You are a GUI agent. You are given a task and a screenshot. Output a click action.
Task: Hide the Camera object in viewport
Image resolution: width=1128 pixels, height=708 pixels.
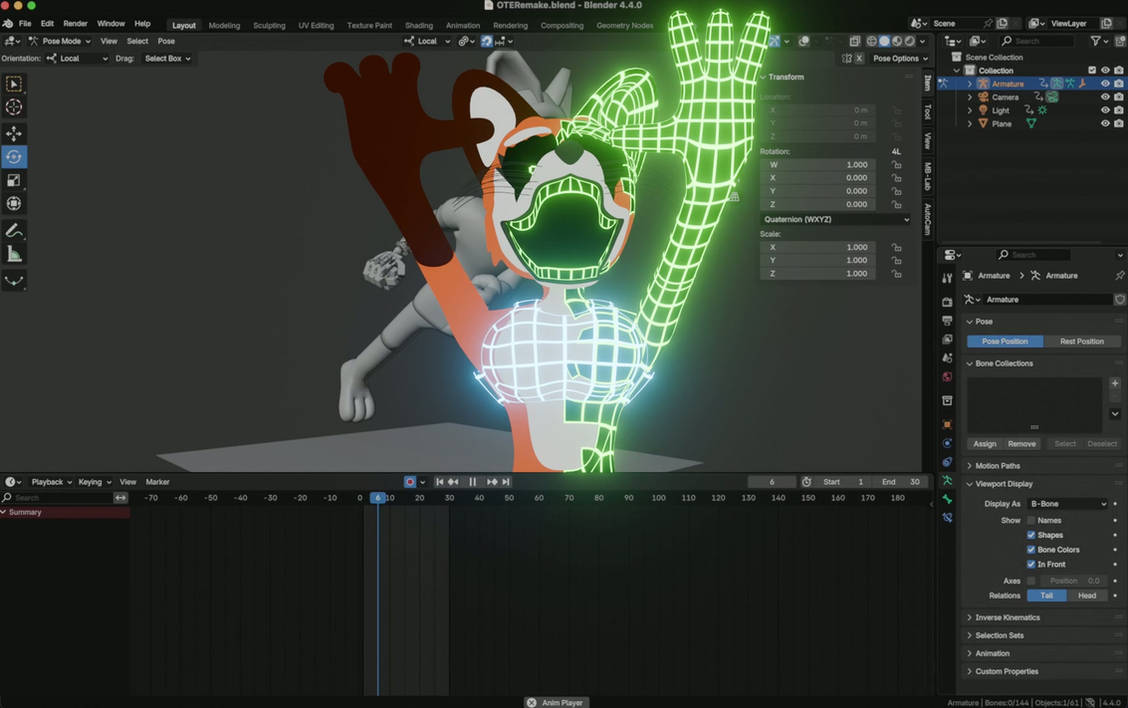(x=1105, y=97)
